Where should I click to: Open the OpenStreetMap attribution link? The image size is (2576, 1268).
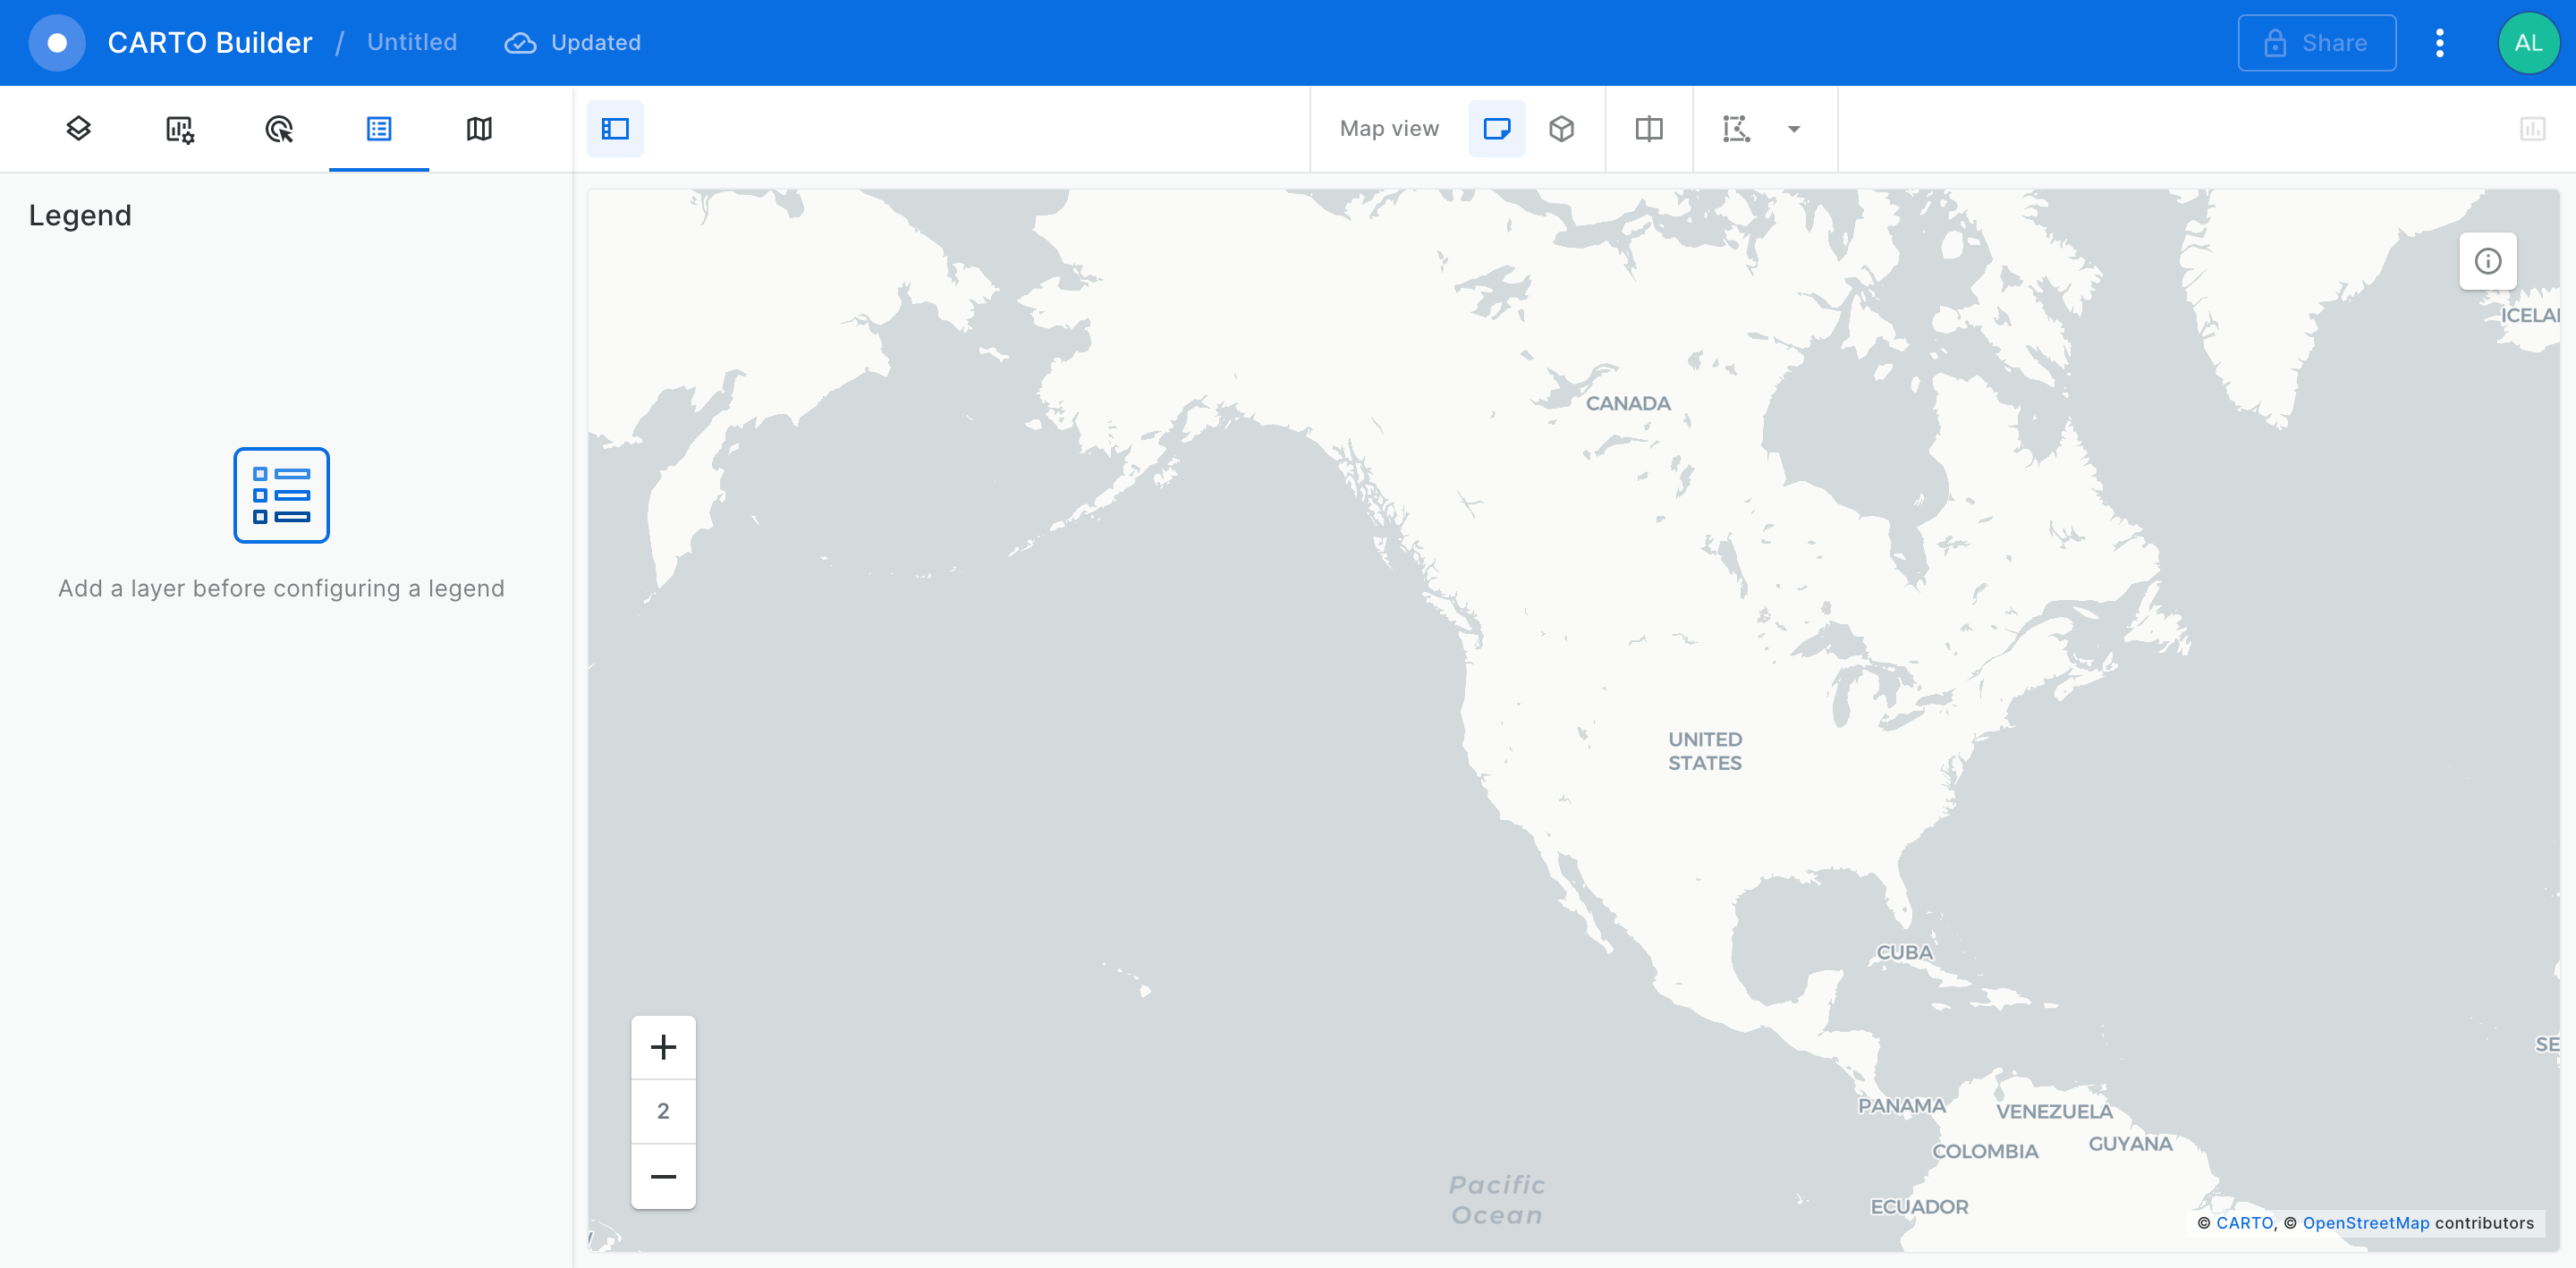point(2365,1223)
